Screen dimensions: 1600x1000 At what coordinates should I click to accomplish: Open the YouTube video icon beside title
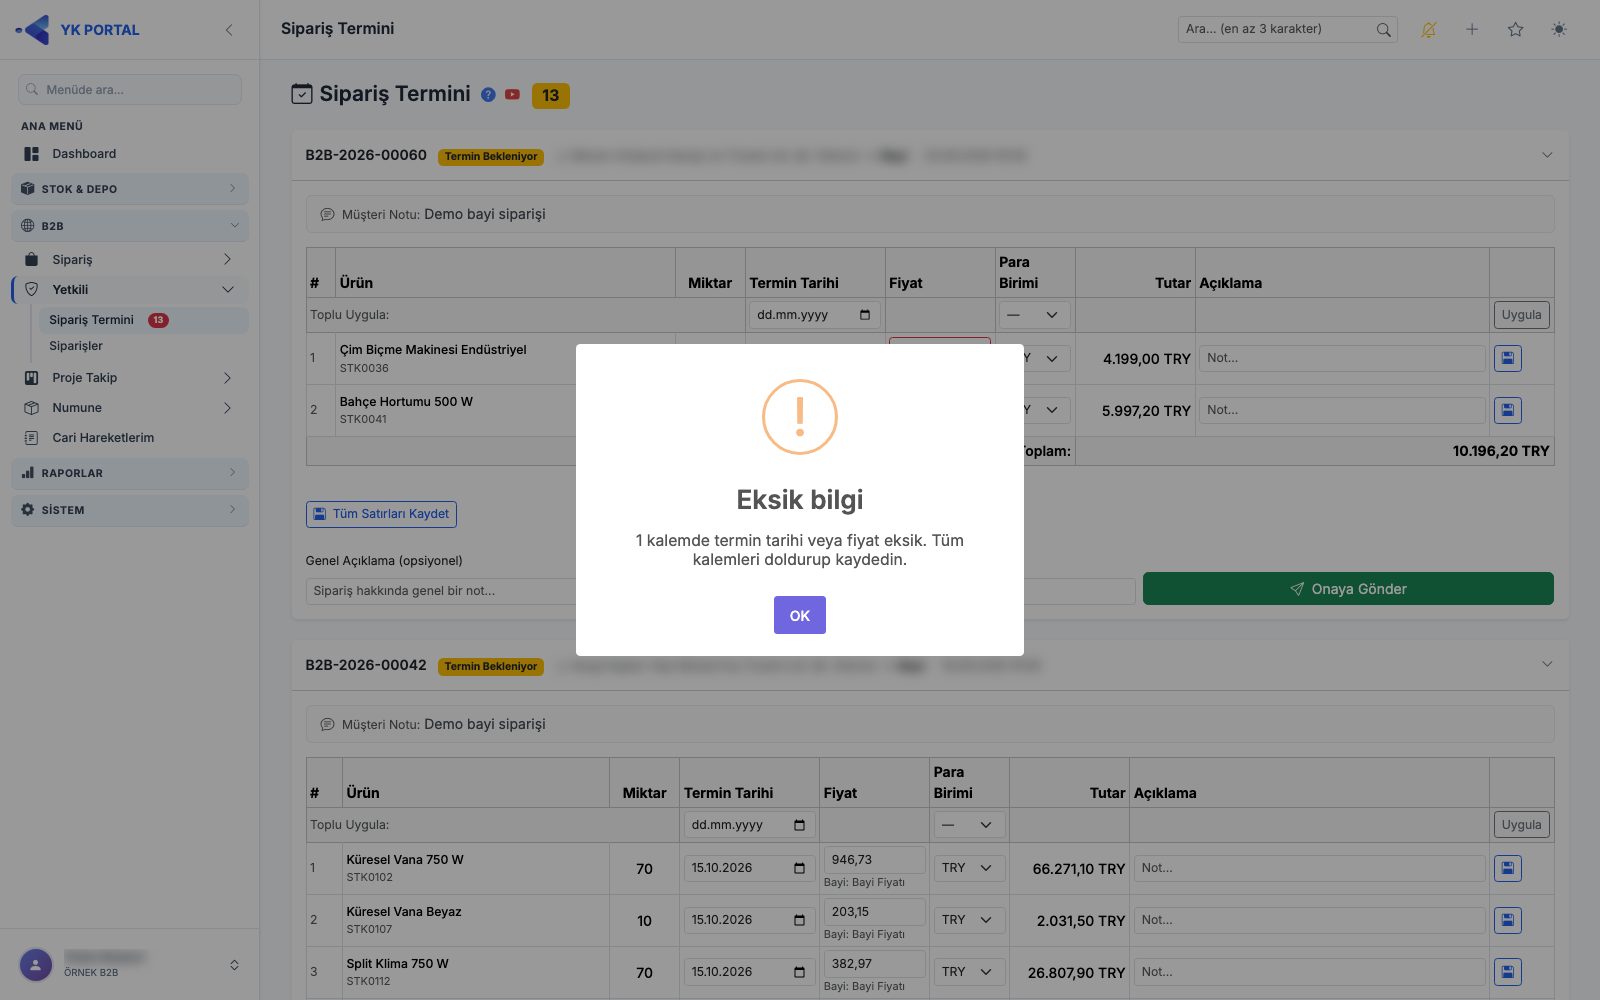[512, 95]
